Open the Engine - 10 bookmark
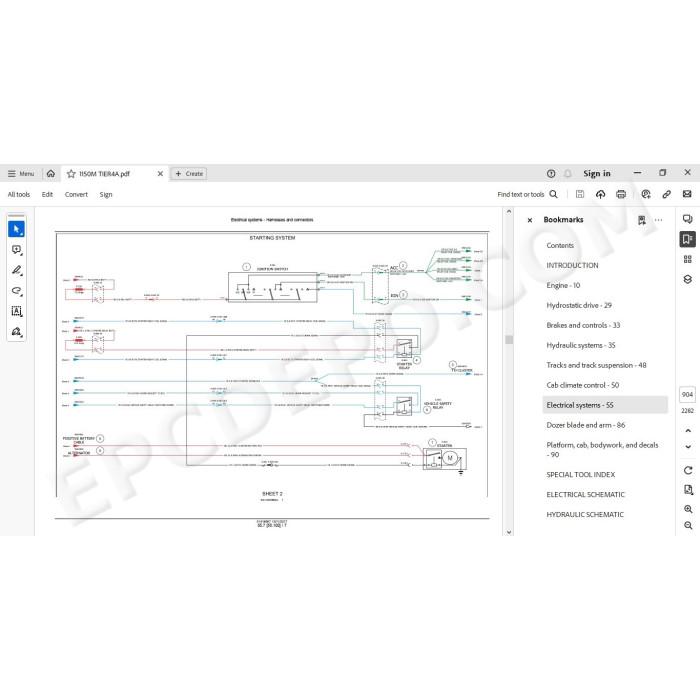Viewport: 700px width, 700px height. [563, 285]
